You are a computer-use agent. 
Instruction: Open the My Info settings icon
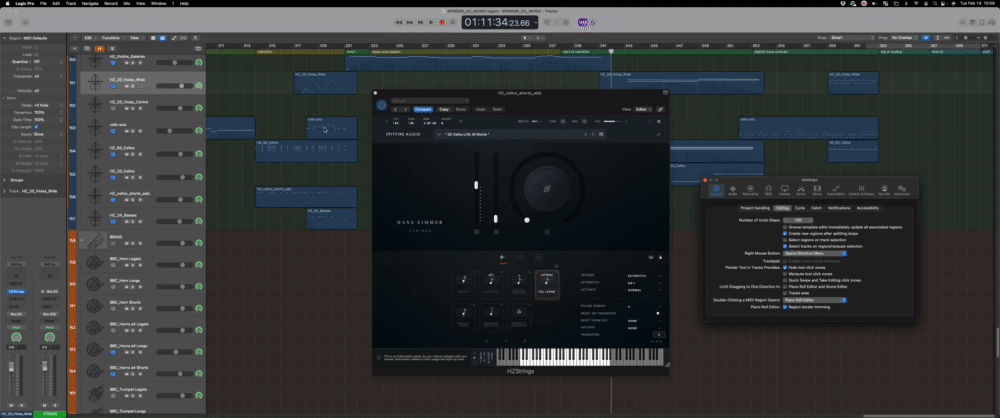point(885,190)
